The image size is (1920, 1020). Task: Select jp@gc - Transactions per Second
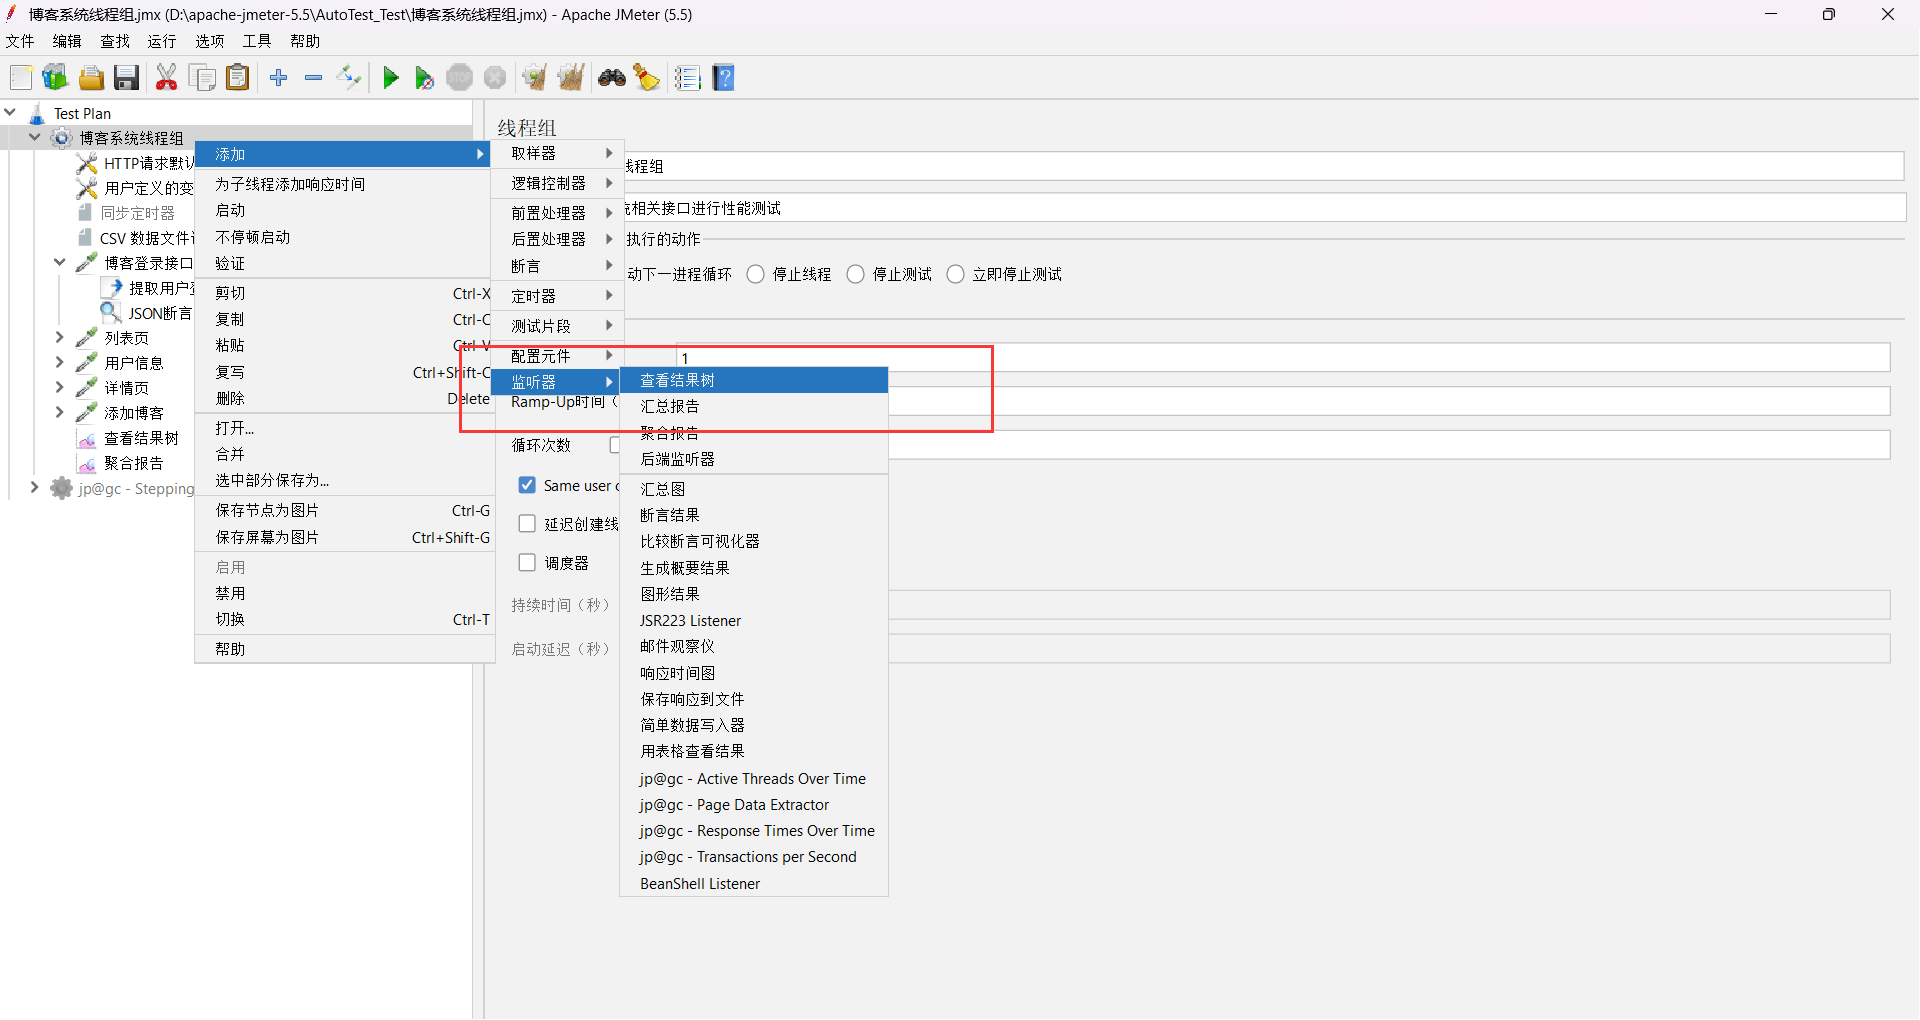[x=754, y=857]
